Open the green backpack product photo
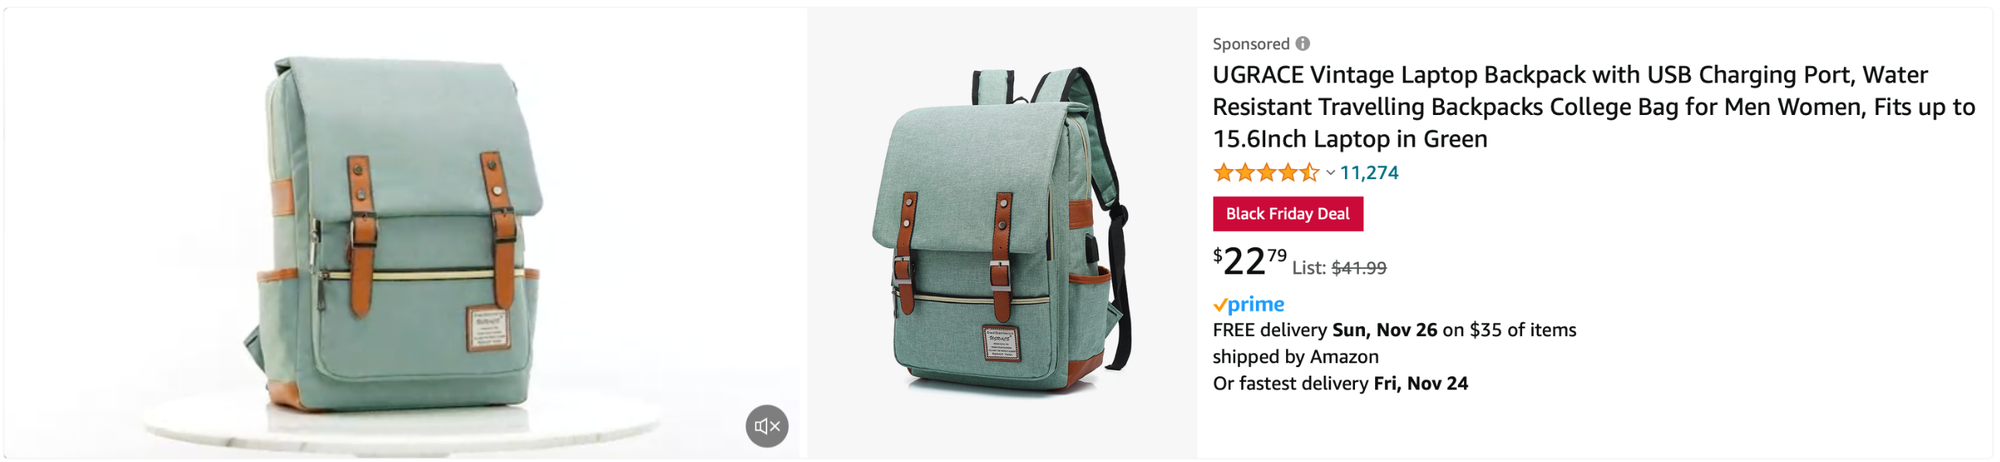The height and width of the screenshot is (462, 2000). click(x=1002, y=233)
